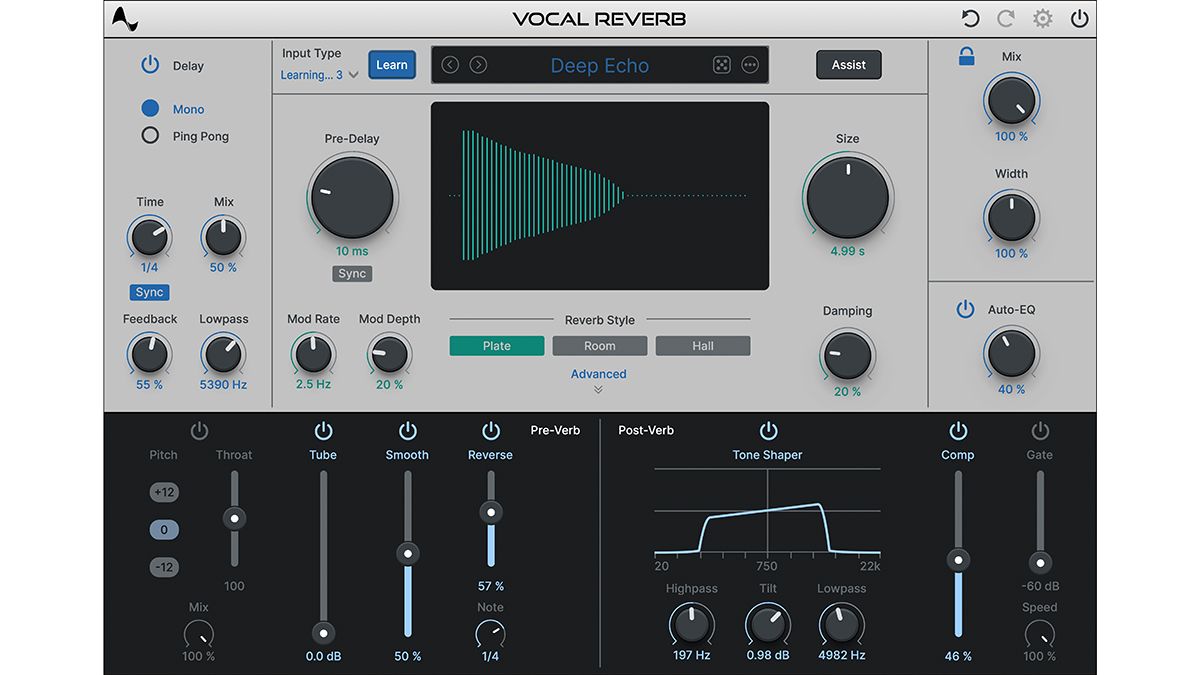Select the Hall reverb style
The image size is (1200, 675).
point(702,345)
